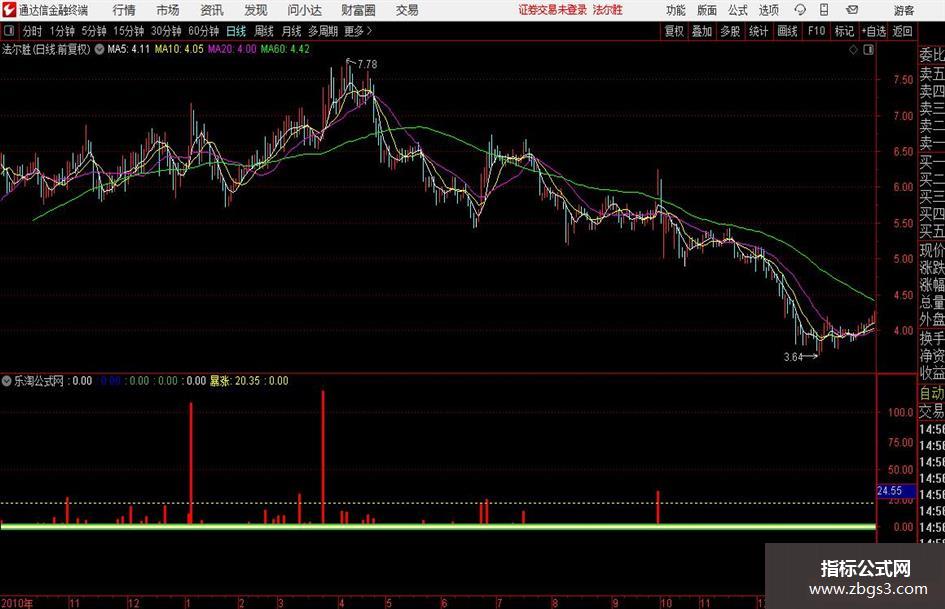945x609 pixels.
Task: Click the Tongdaxin red logo icon
Action: tap(9, 10)
